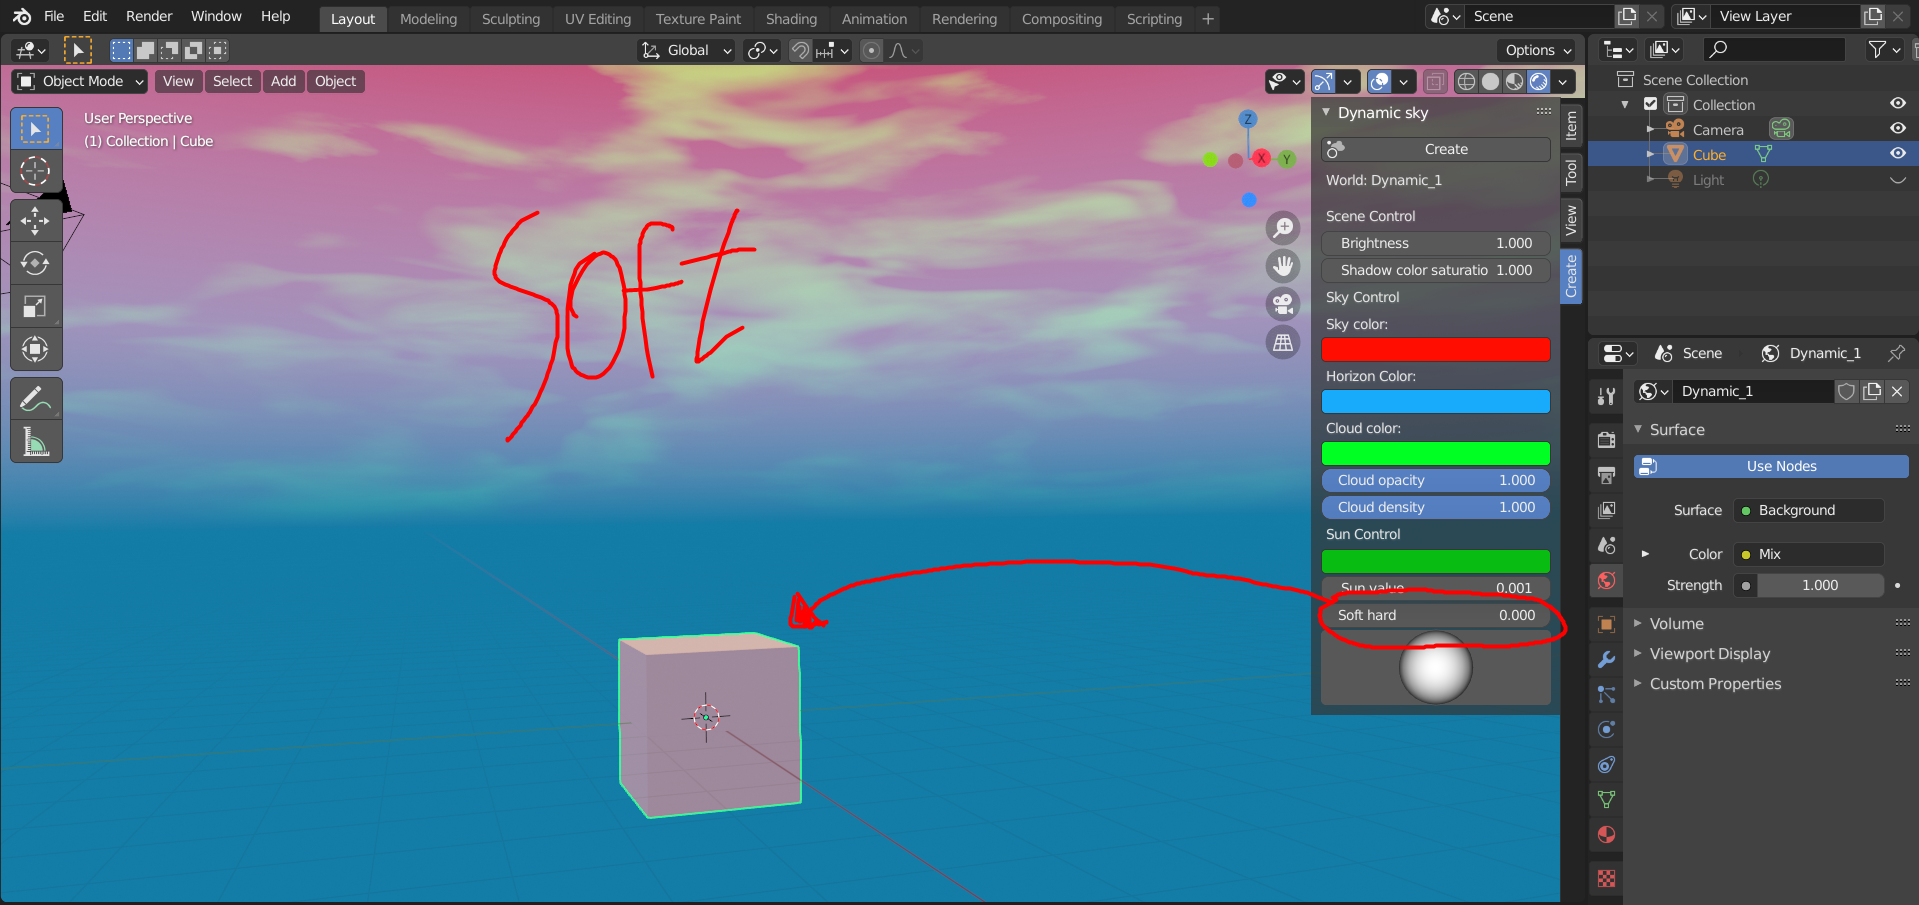Select the Measure tool

(x=36, y=442)
